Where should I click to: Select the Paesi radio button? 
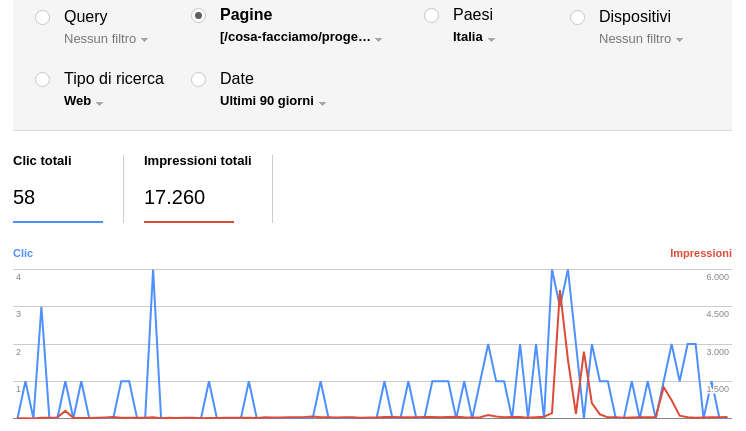[431, 15]
